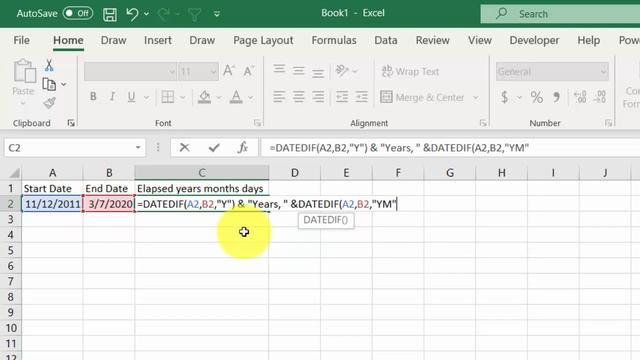Viewport: 640px width, 360px height.
Task: Open Customize Quick Access Toolbar dropdown
Action: pyautogui.click(x=217, y=14)
